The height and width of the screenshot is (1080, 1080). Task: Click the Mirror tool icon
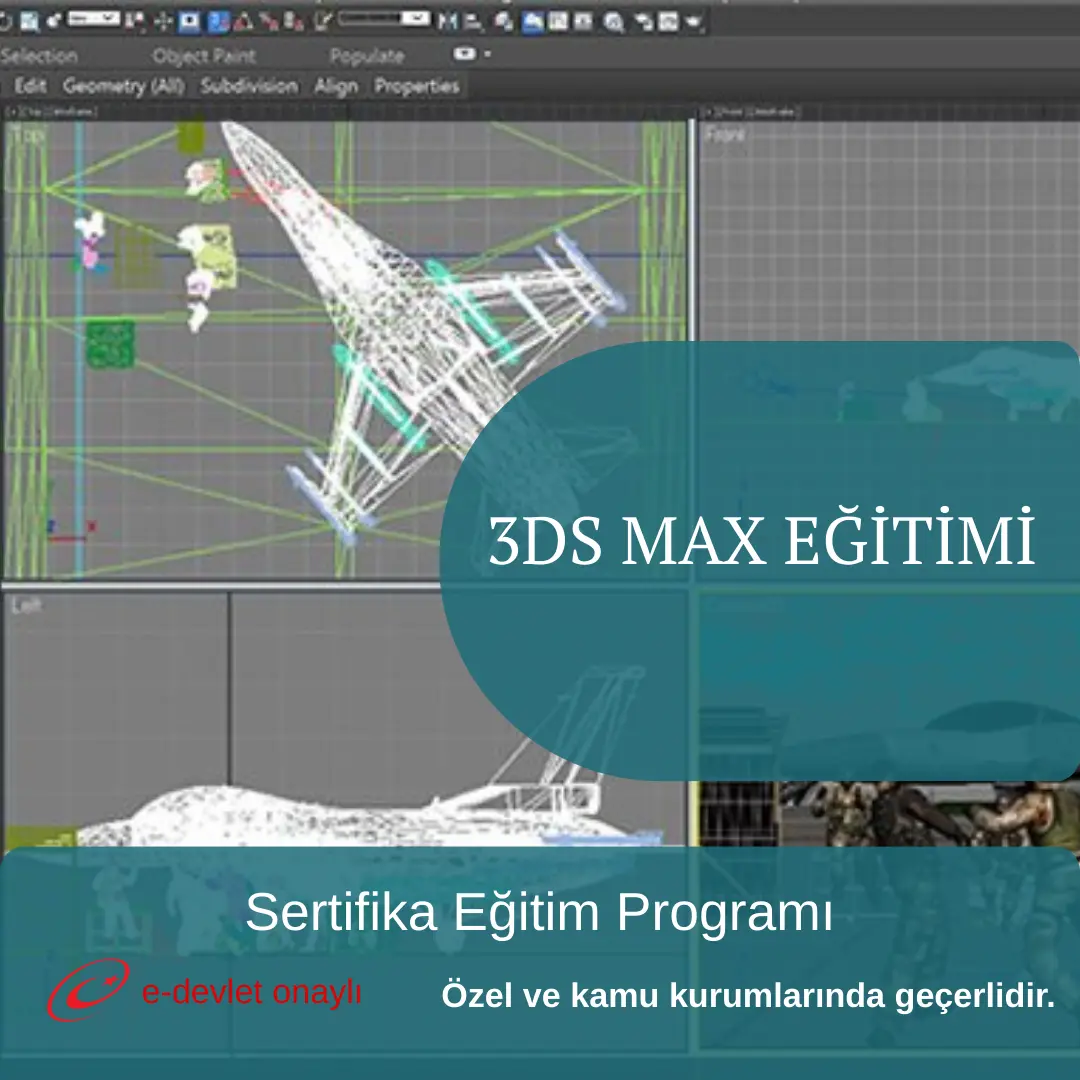coord(447,22)
